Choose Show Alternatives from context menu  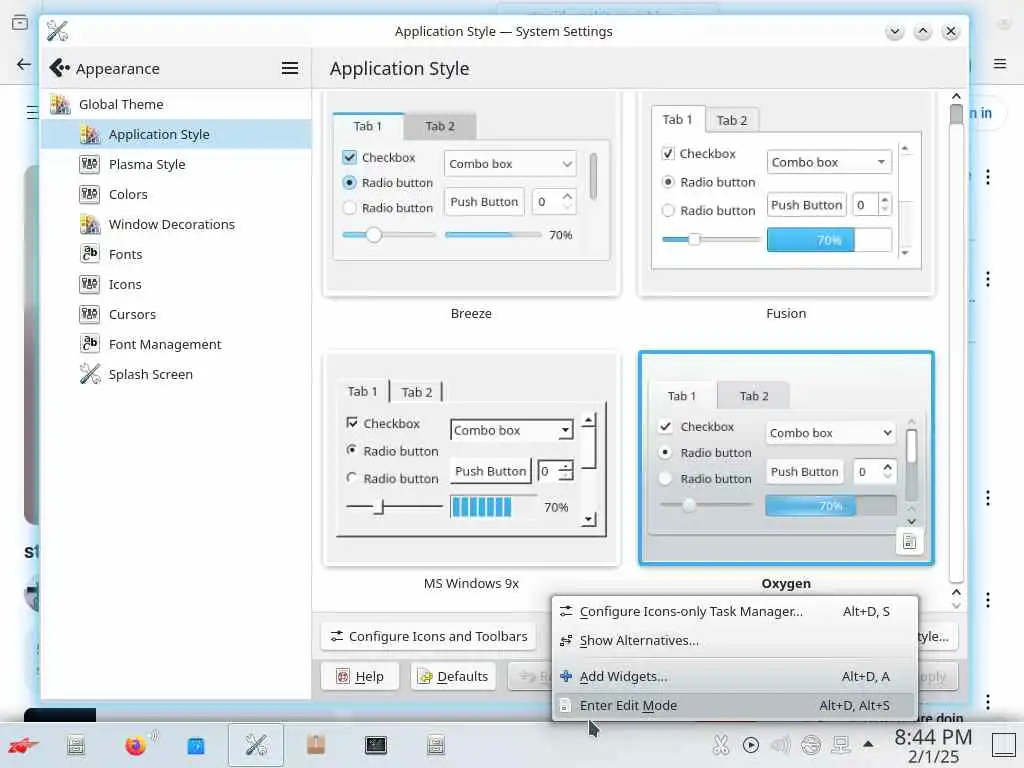[x=734, y=641]
